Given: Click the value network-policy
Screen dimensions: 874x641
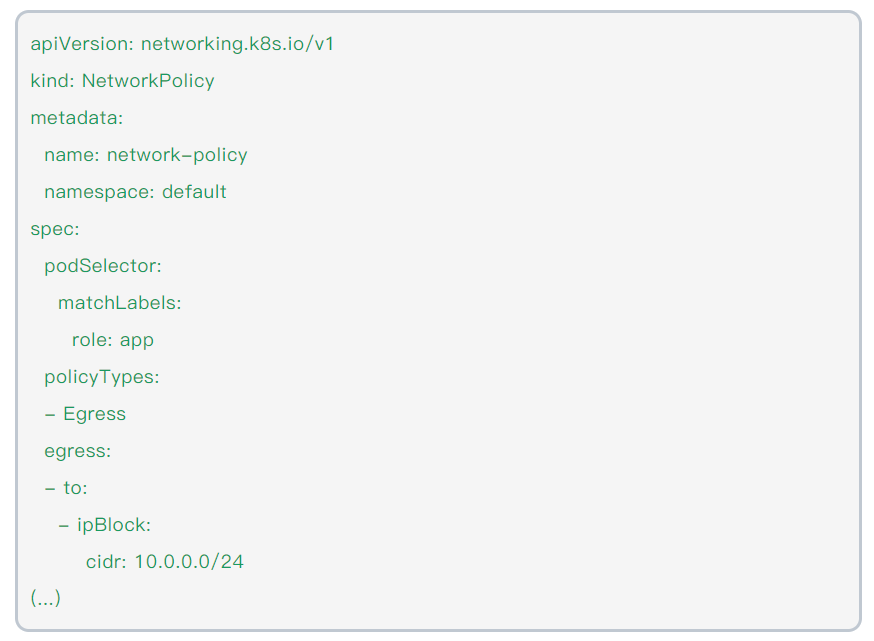Looking at the screenshot, I should 177,155.
